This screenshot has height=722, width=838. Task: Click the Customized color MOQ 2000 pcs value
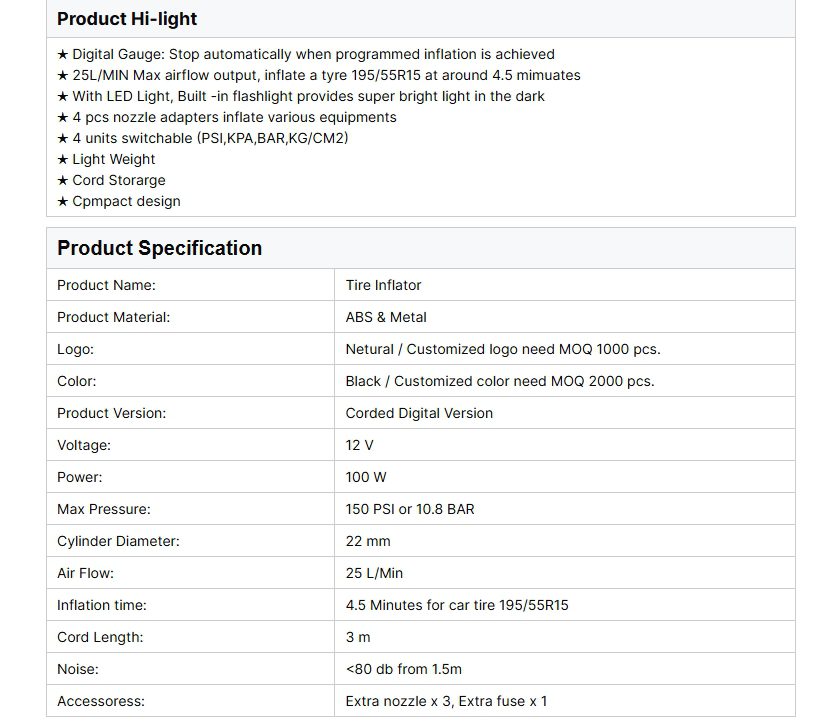click(500, 381)
